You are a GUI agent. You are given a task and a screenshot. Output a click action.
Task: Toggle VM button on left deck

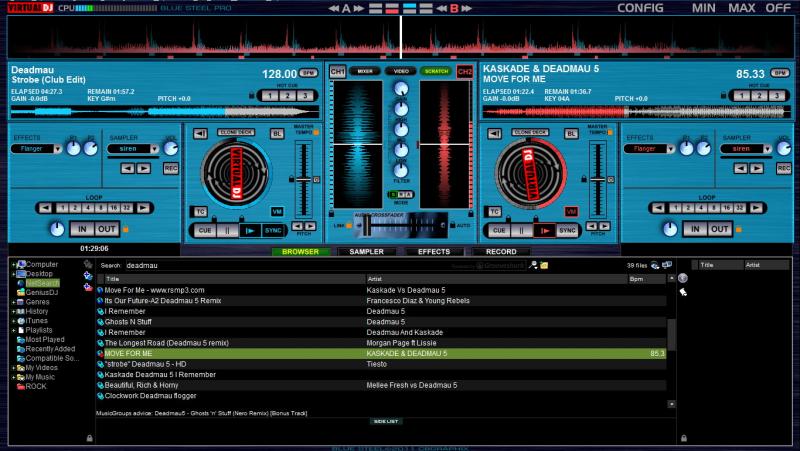tap(277, 211)
